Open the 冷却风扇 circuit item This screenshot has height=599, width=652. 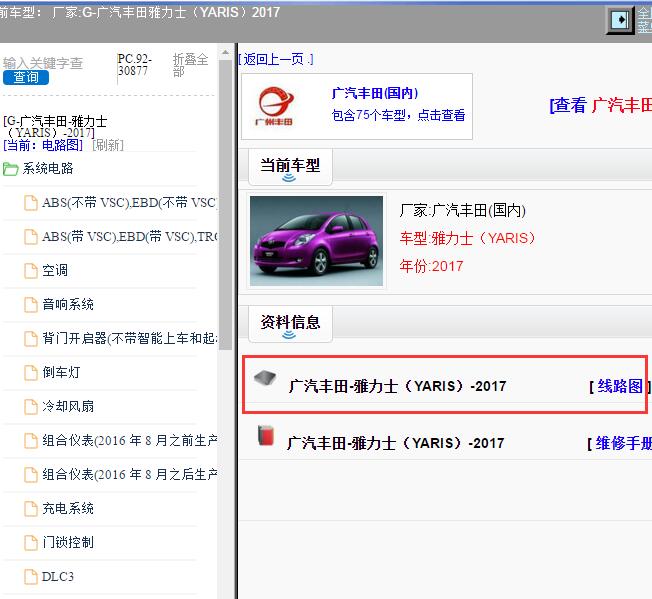click(x=68, y=406)
